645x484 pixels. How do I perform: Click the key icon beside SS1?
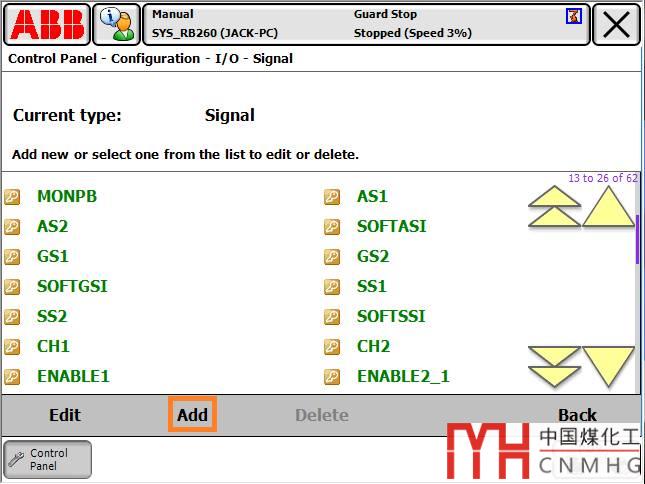click(x=332, y=287)
